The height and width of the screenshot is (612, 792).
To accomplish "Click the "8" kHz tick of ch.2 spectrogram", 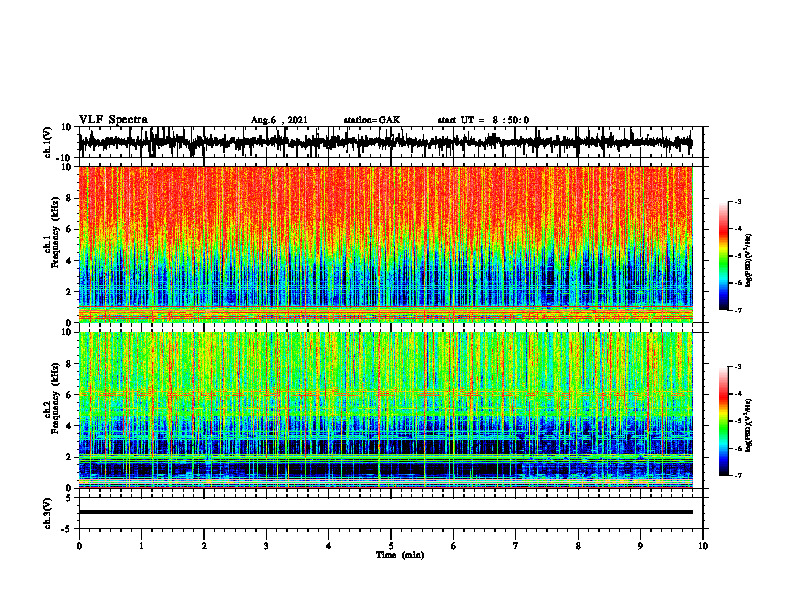I will click(70, 364).
